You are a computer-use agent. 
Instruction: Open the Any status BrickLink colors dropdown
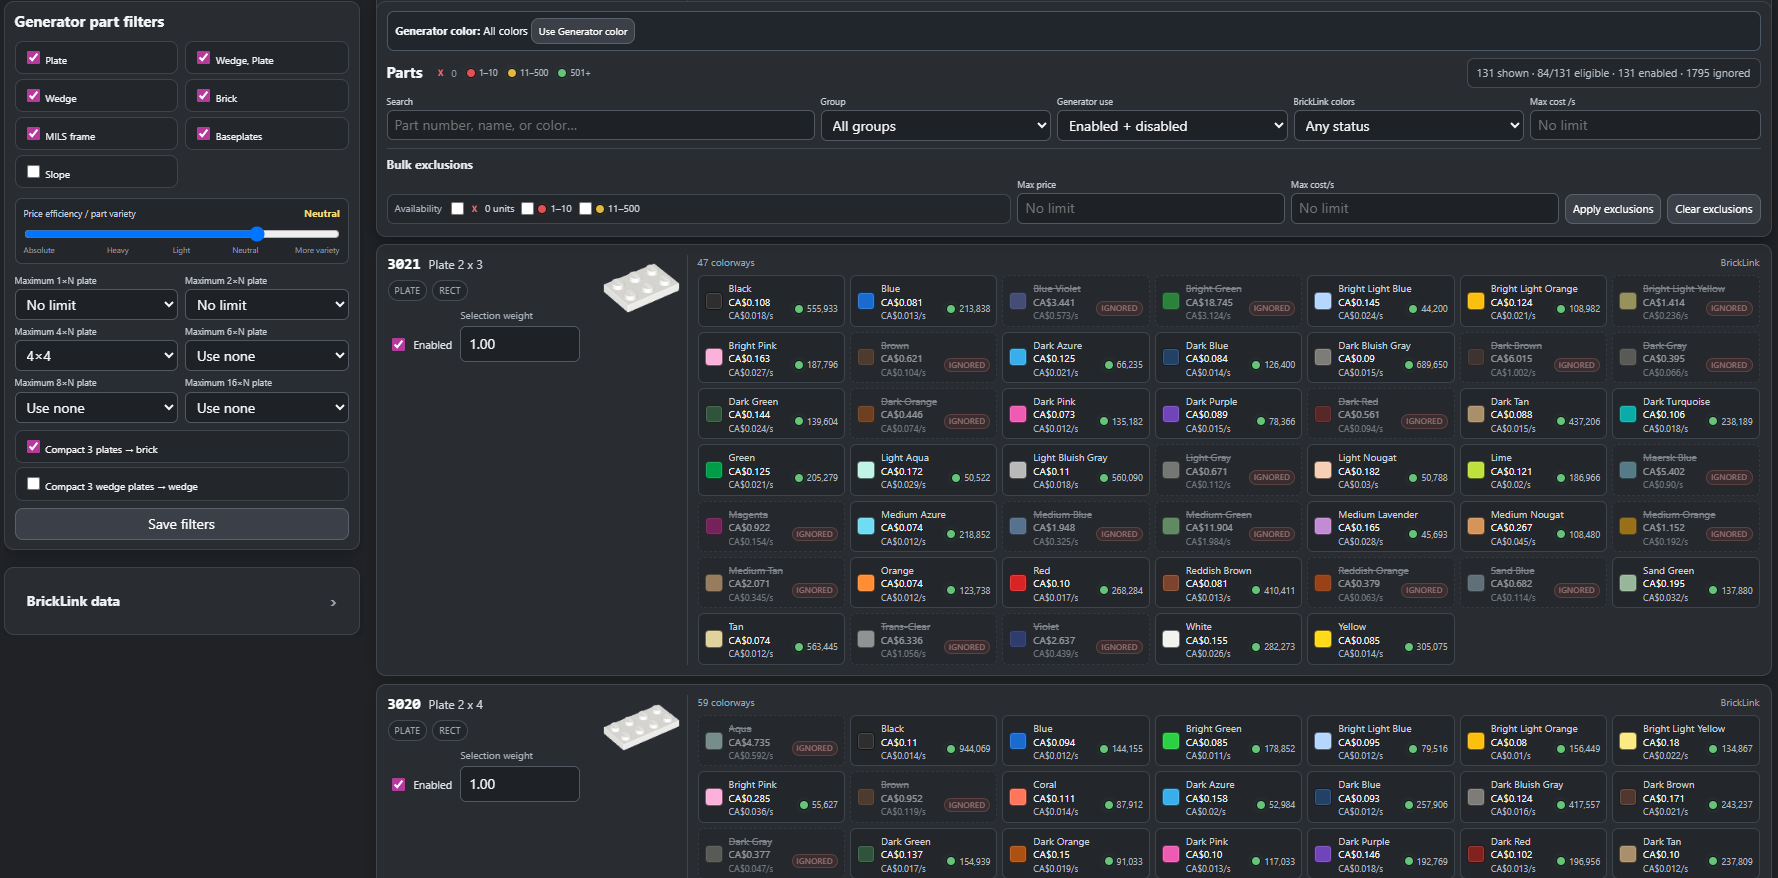[1408, 126]
